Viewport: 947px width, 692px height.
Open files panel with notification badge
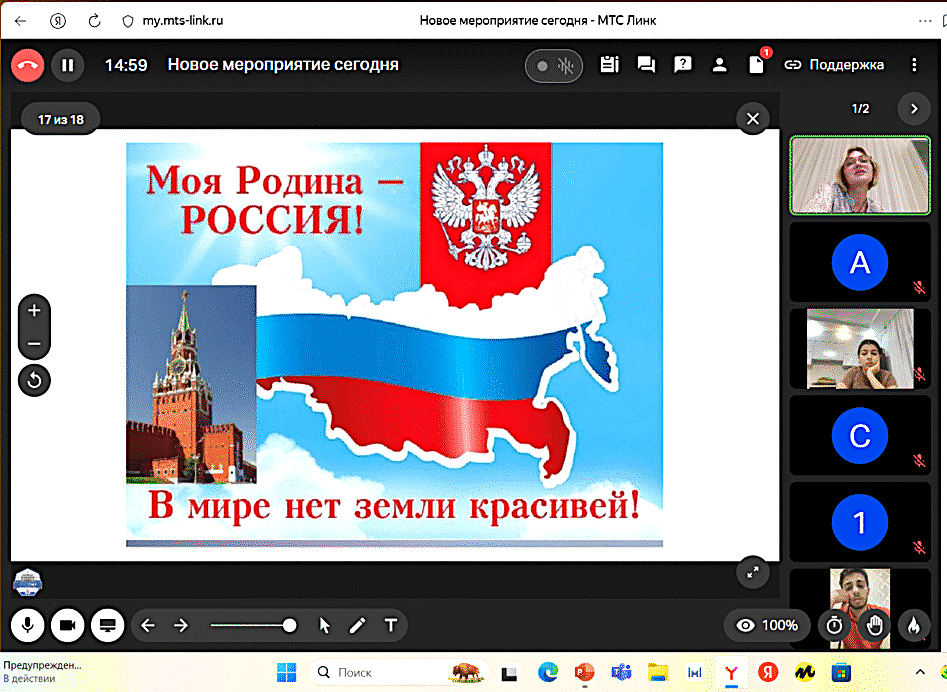[x=757, y=65]
